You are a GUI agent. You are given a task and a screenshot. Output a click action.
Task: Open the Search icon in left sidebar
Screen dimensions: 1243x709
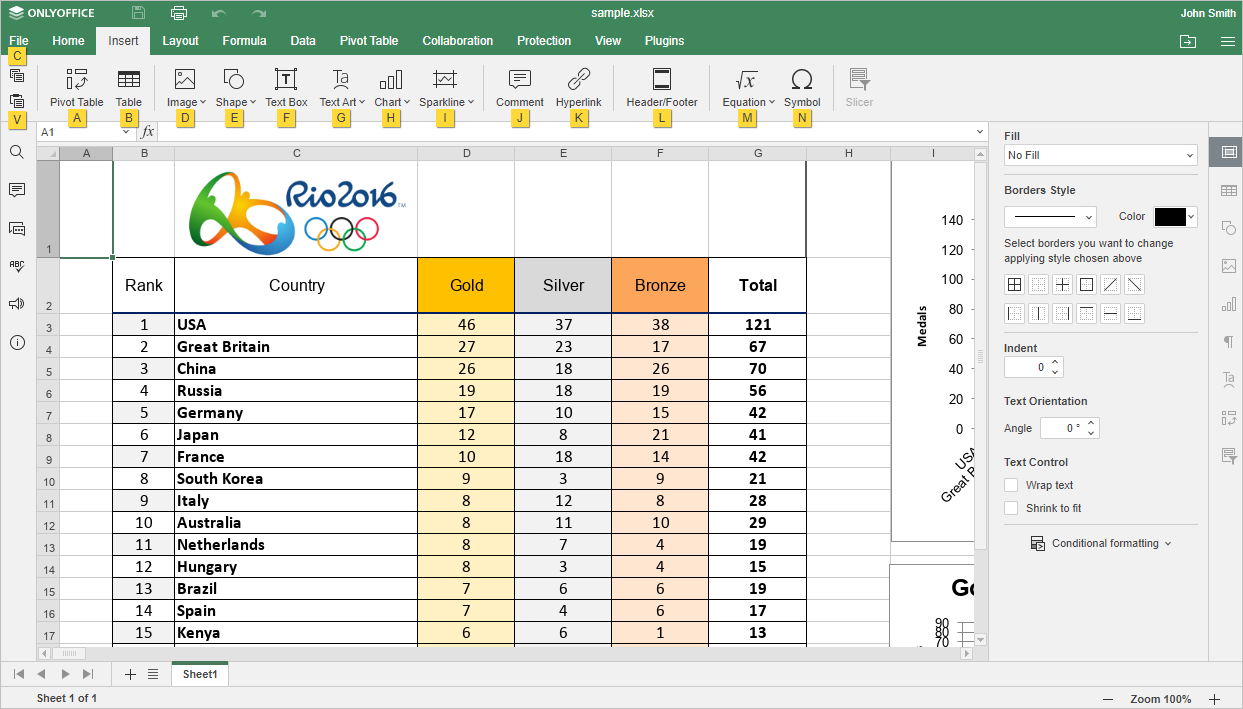(x=17, y=152)
